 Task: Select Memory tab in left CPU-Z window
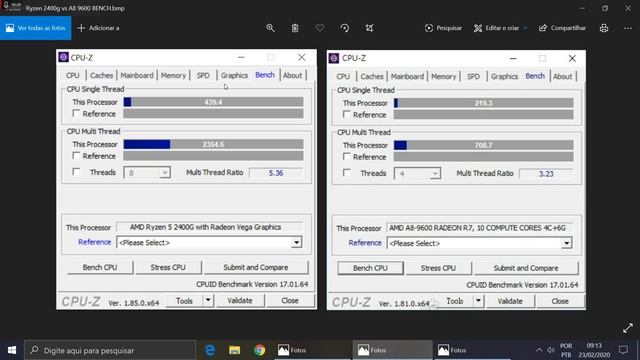(x=173, y=76)
